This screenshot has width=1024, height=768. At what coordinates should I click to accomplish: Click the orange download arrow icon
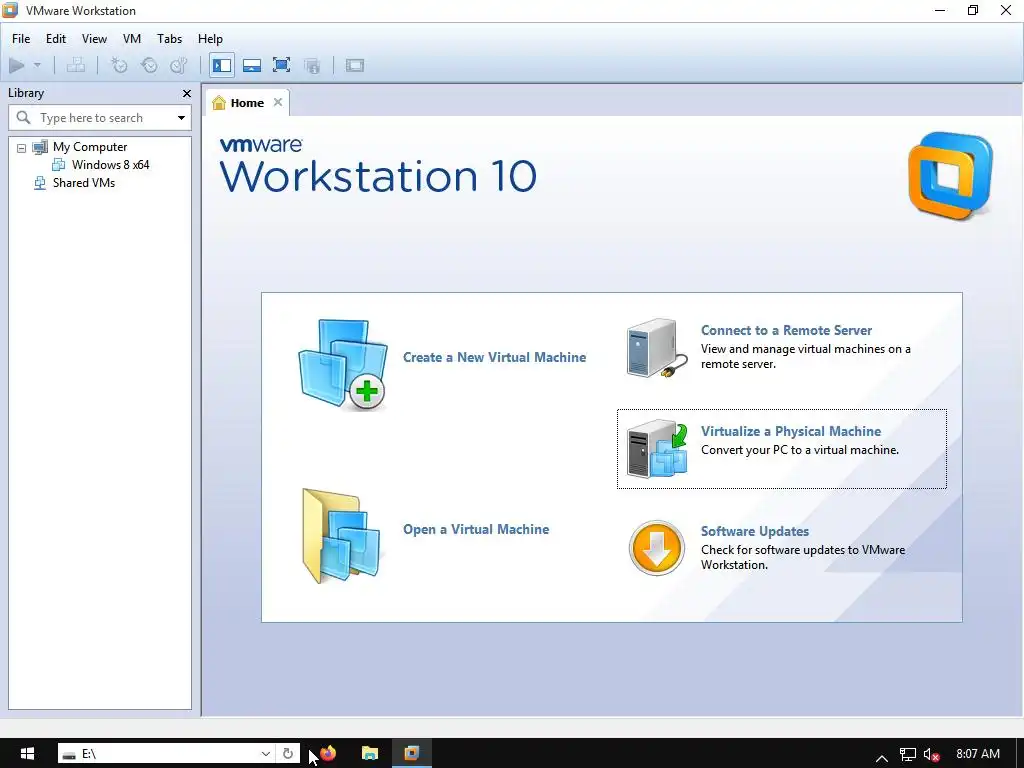click(657, 548)
